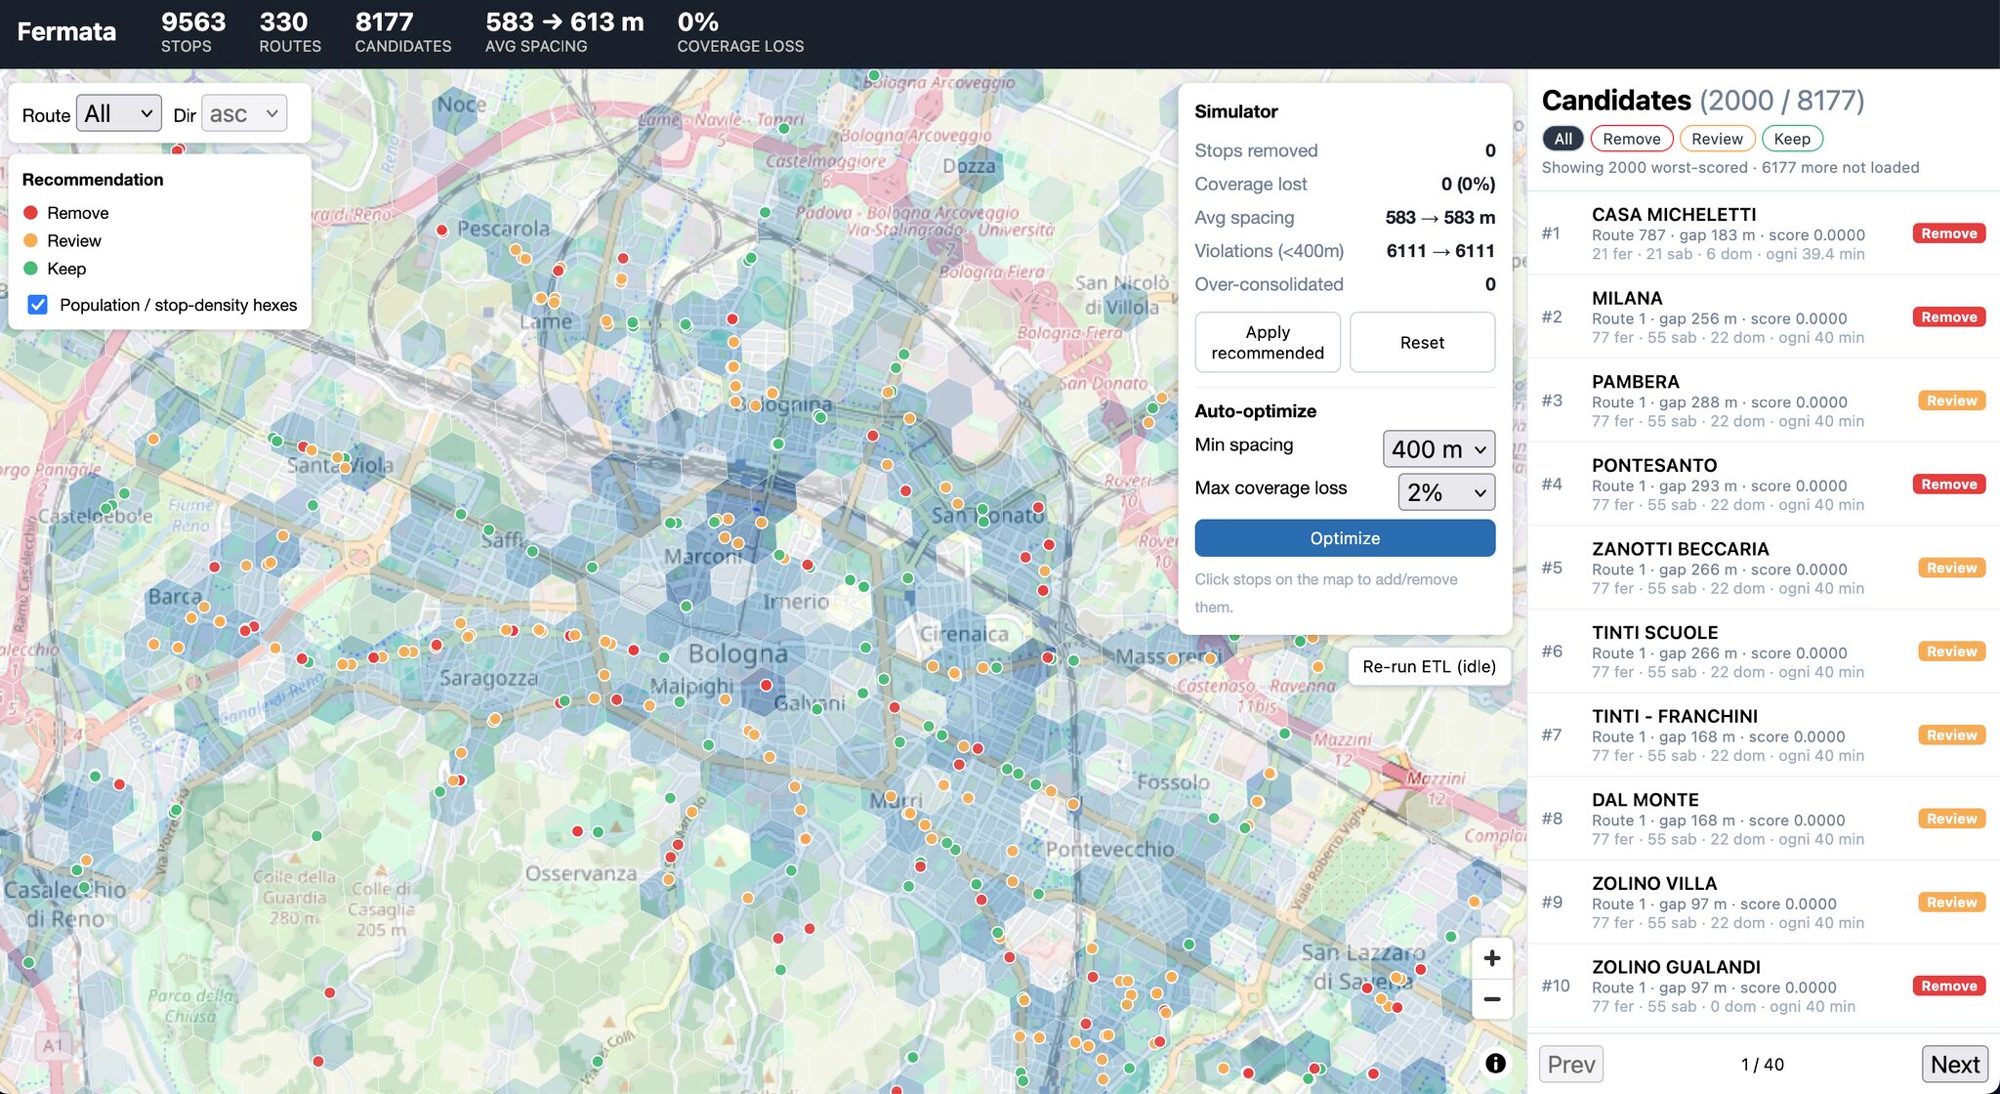Image resolution: width=2000 pixels, height=1094 pixels.
Task: Click Review badge on ZANOTTI BECCARIA row
Action: [1952, 568]
